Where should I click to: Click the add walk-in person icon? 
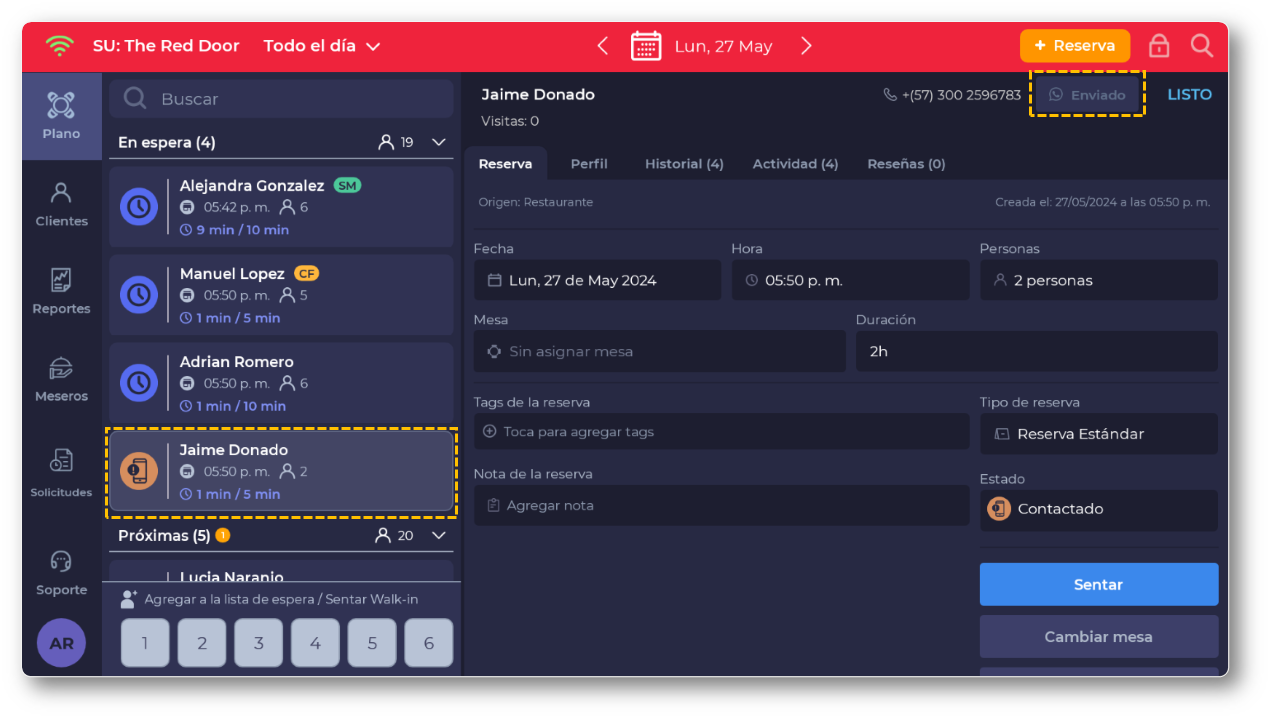click(128, 599)
